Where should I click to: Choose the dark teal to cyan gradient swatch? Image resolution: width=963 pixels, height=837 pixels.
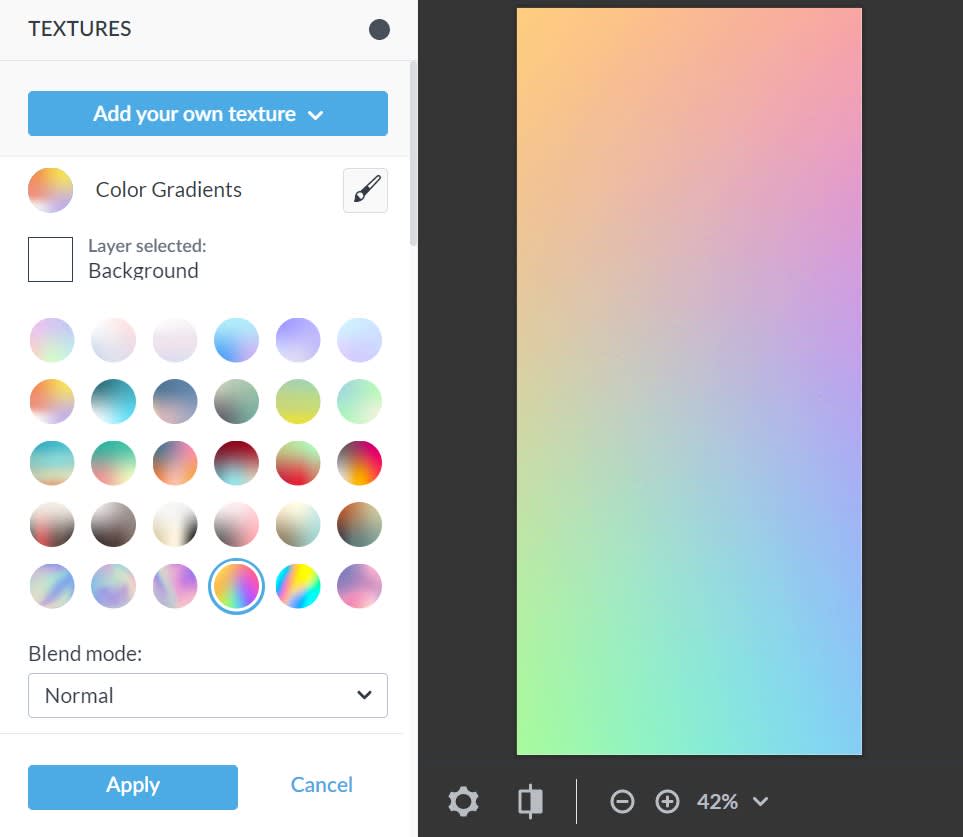114,401
